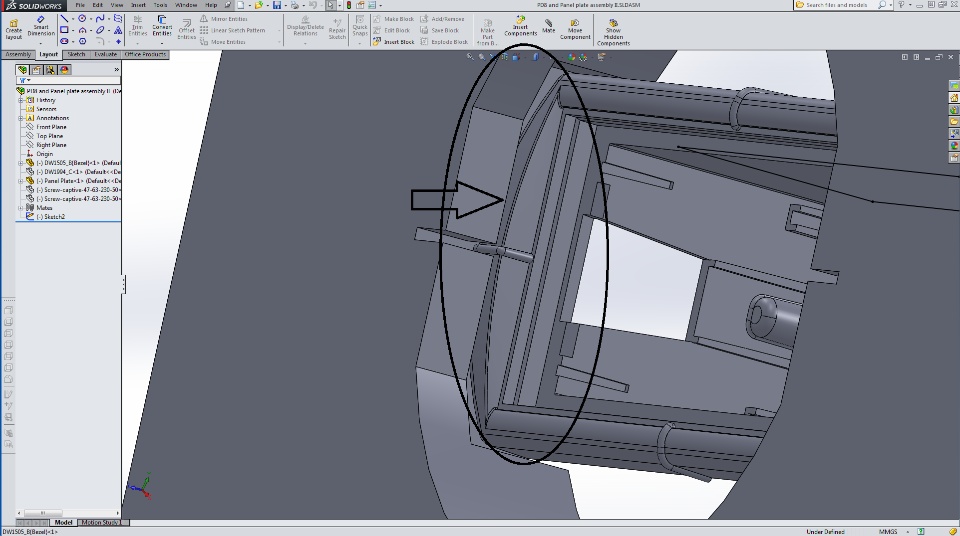
Task: Expand the Annotations tree node
Action: 21,118
